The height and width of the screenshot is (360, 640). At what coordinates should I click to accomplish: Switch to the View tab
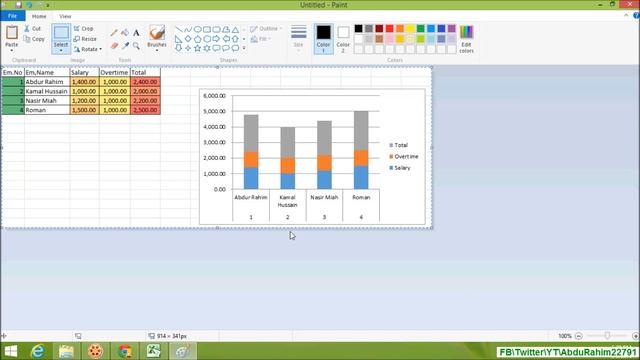[65, 16]
